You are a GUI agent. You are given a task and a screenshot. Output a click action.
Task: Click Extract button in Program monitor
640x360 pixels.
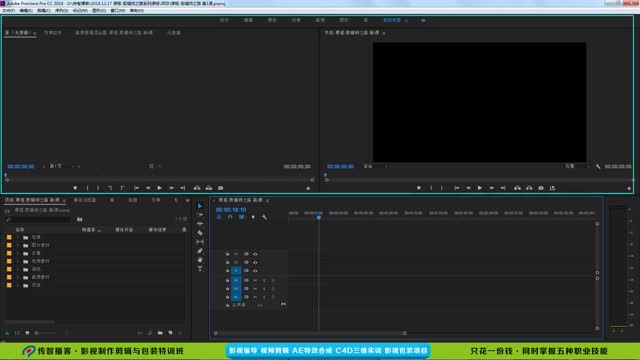(x=529, y=188)
